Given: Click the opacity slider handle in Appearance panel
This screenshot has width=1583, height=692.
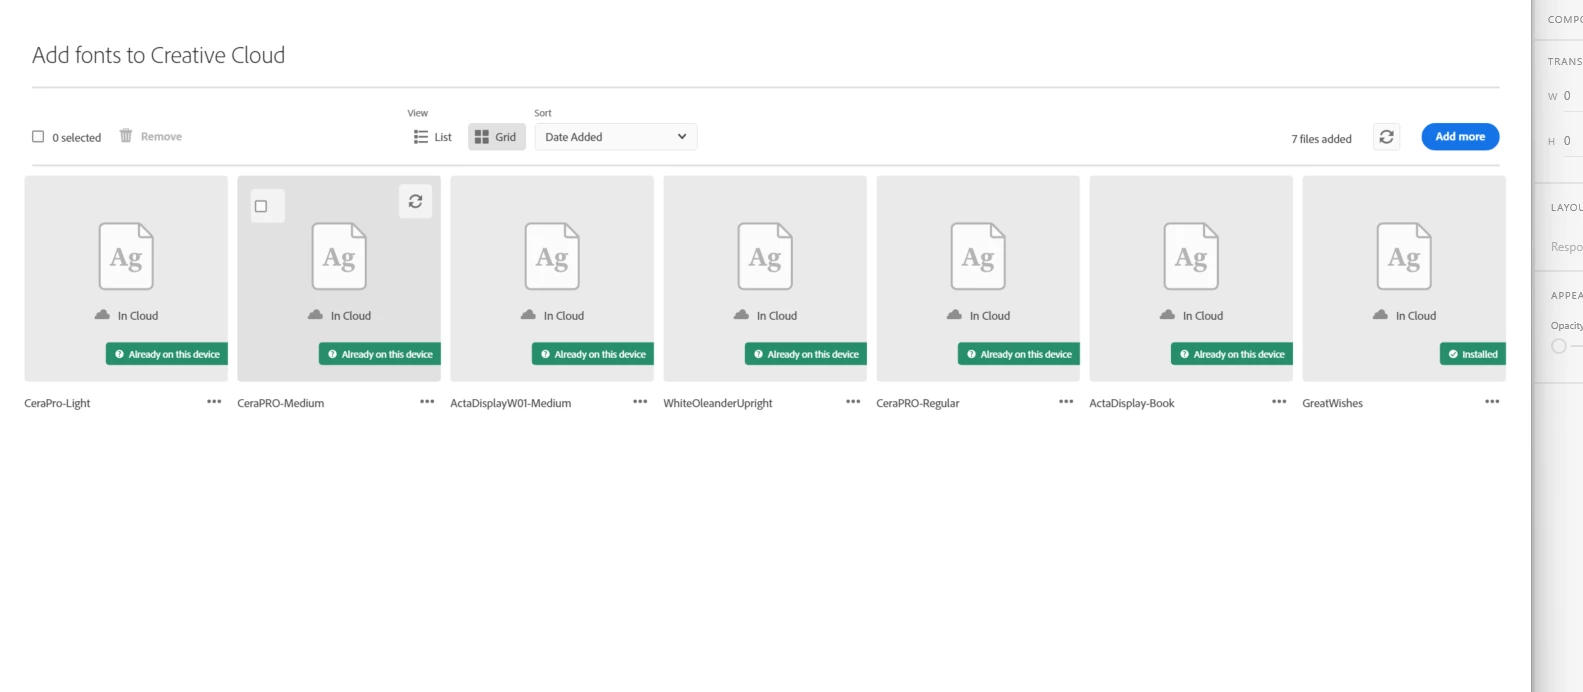Looking at the screenshot, I should point(1559,346).
